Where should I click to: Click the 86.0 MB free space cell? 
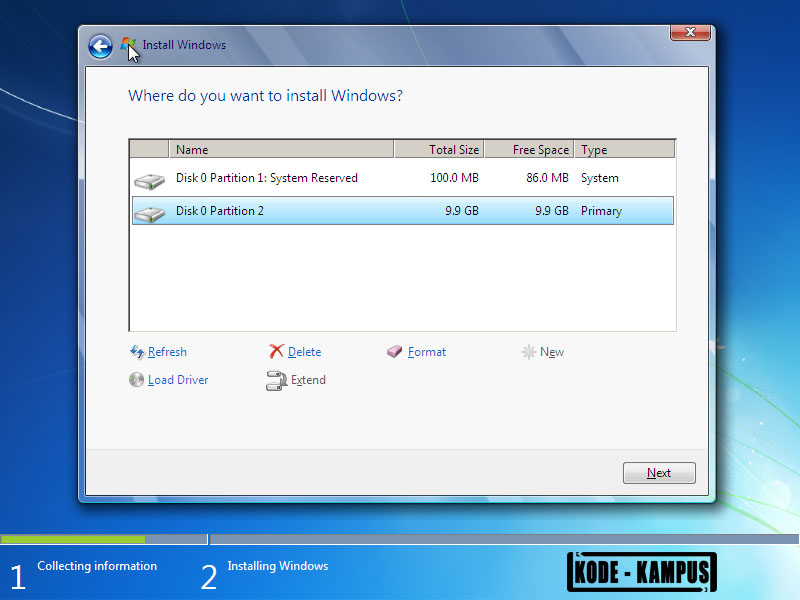[x=547, y=178]
